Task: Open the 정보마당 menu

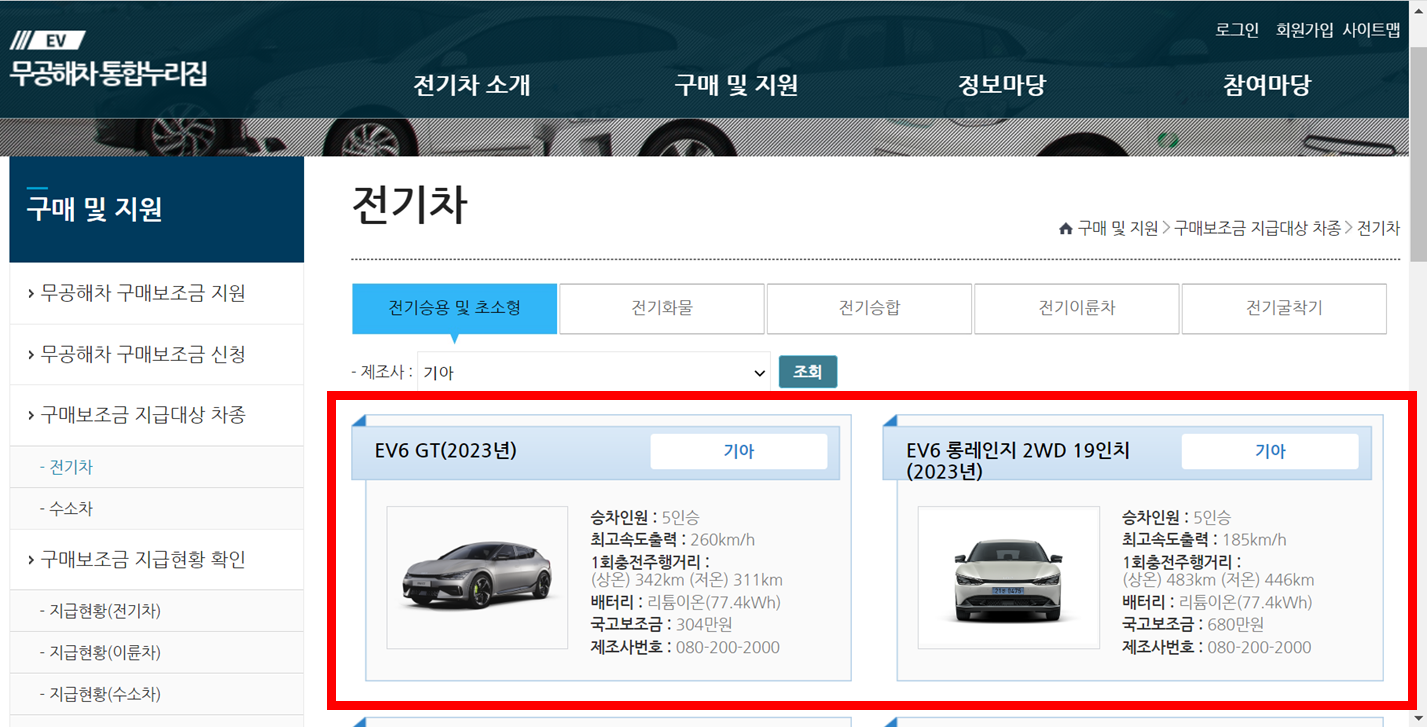Action: coord(1001,85)
